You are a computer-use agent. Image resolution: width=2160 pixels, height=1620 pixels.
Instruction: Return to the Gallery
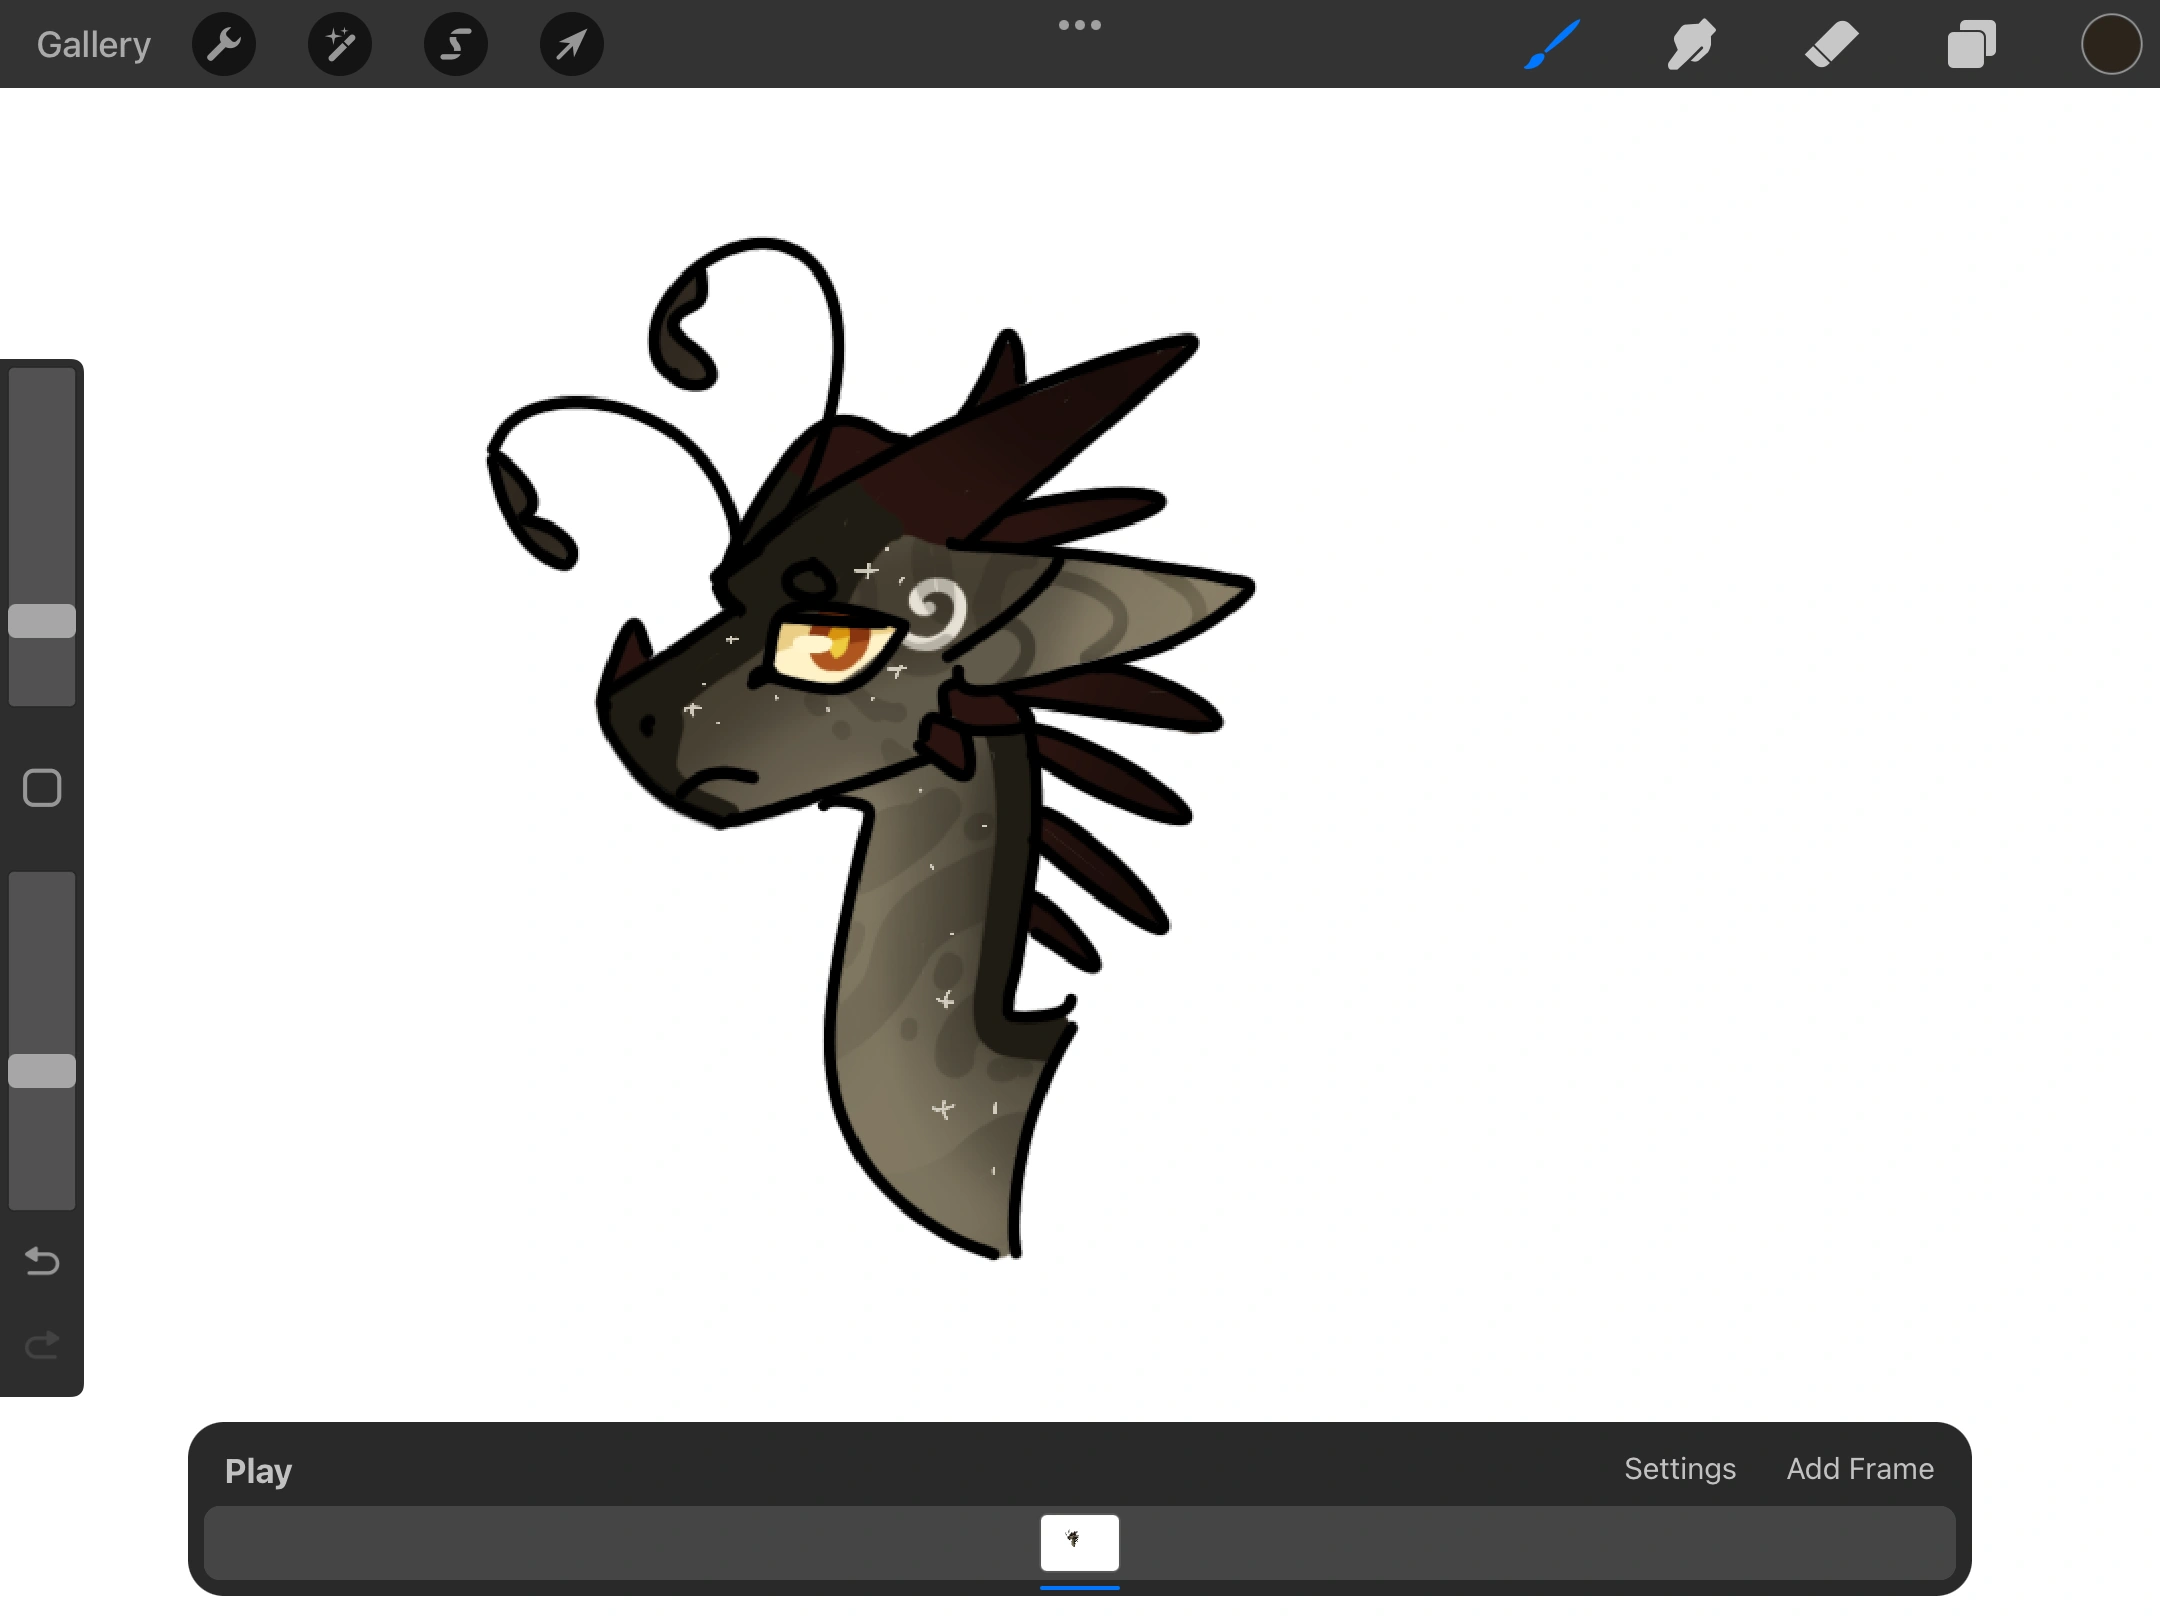(x=94, y=44)
